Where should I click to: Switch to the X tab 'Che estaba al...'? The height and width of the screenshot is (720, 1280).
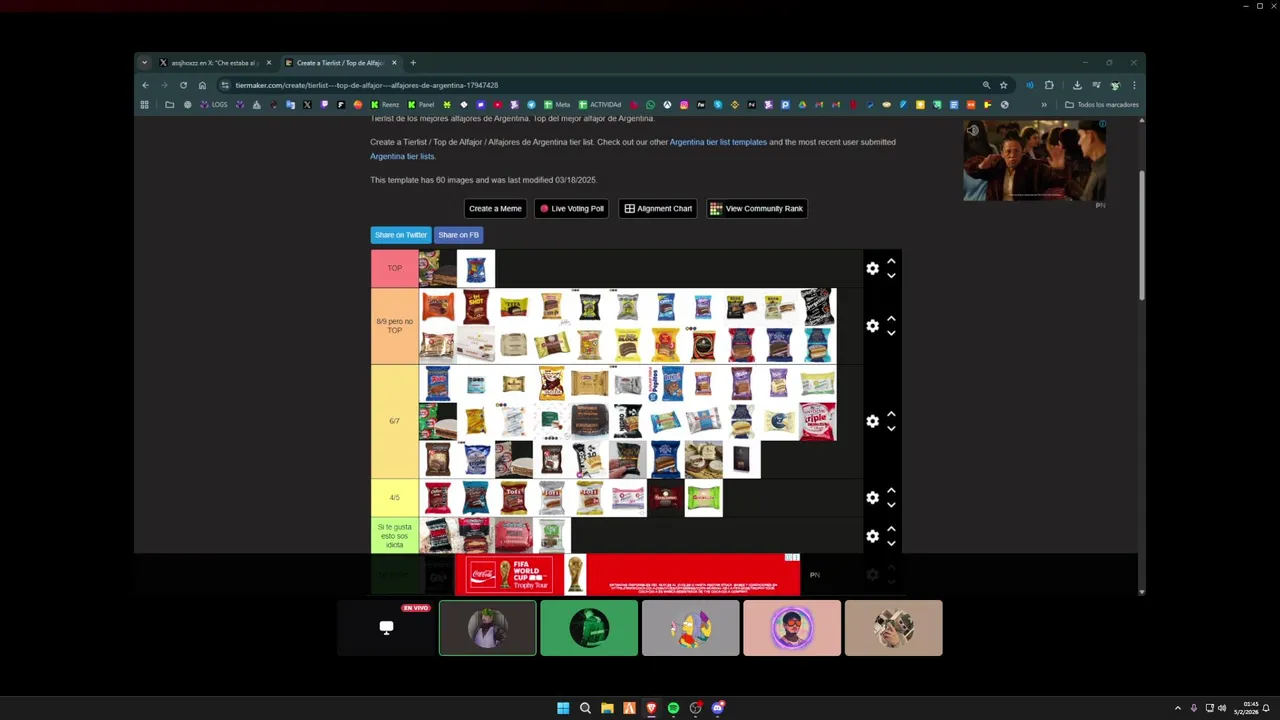[215, 63]
